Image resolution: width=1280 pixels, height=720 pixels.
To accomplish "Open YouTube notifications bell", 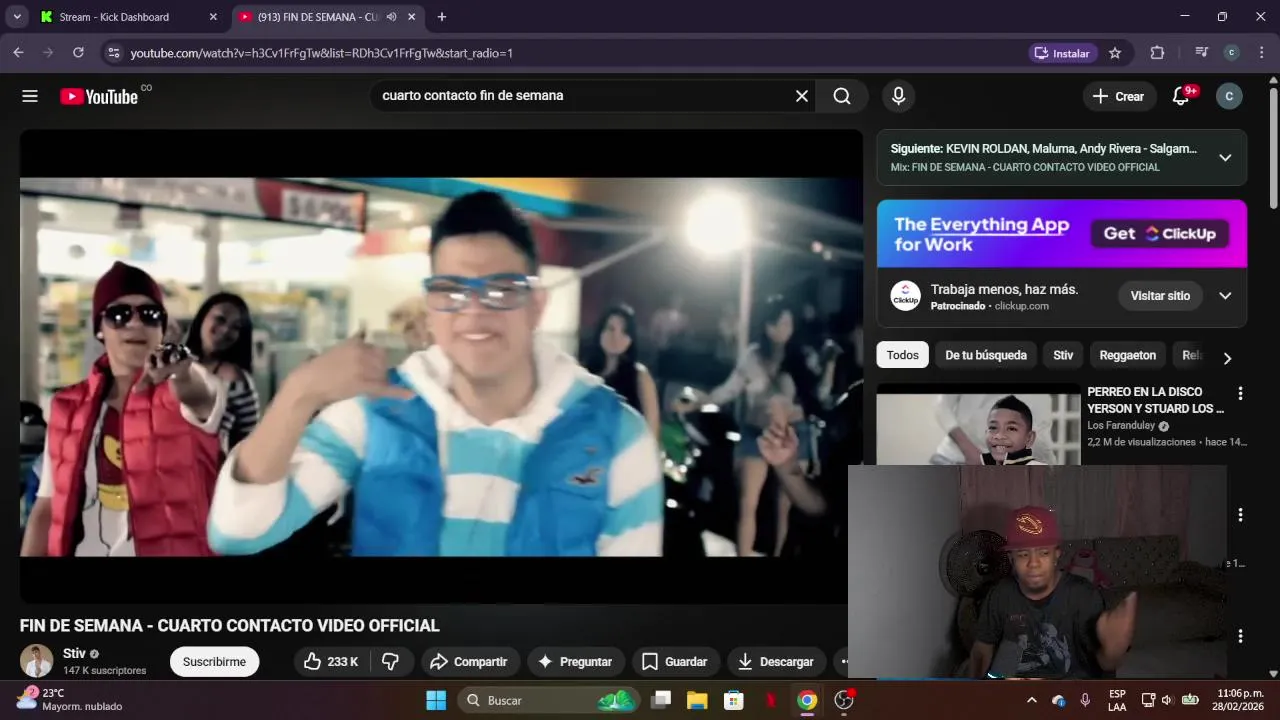I will pyautogui.click(x=1181, y=96).
